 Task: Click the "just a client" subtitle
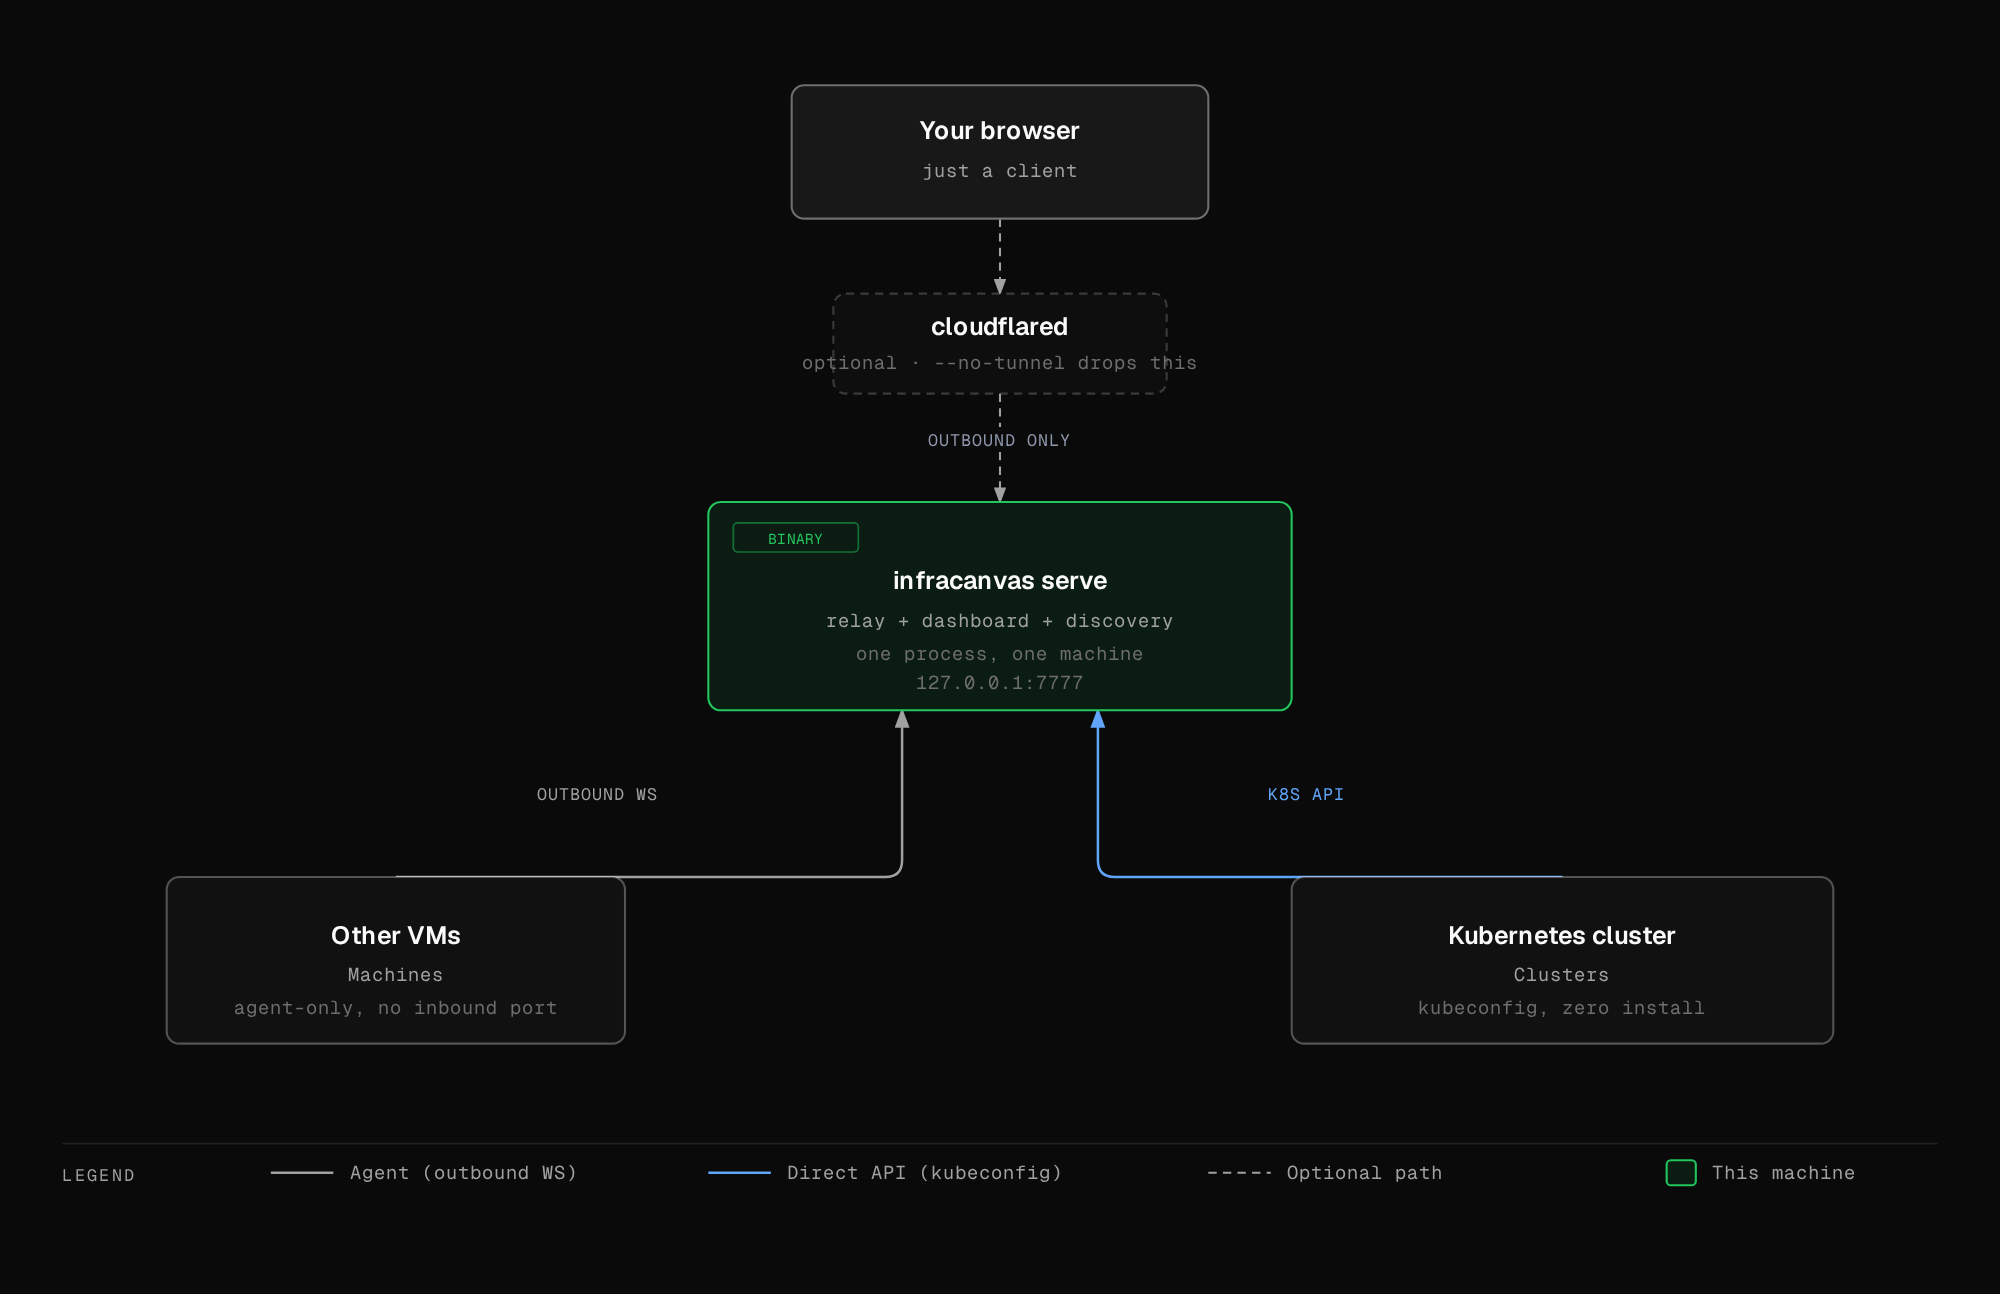point(999,171)
